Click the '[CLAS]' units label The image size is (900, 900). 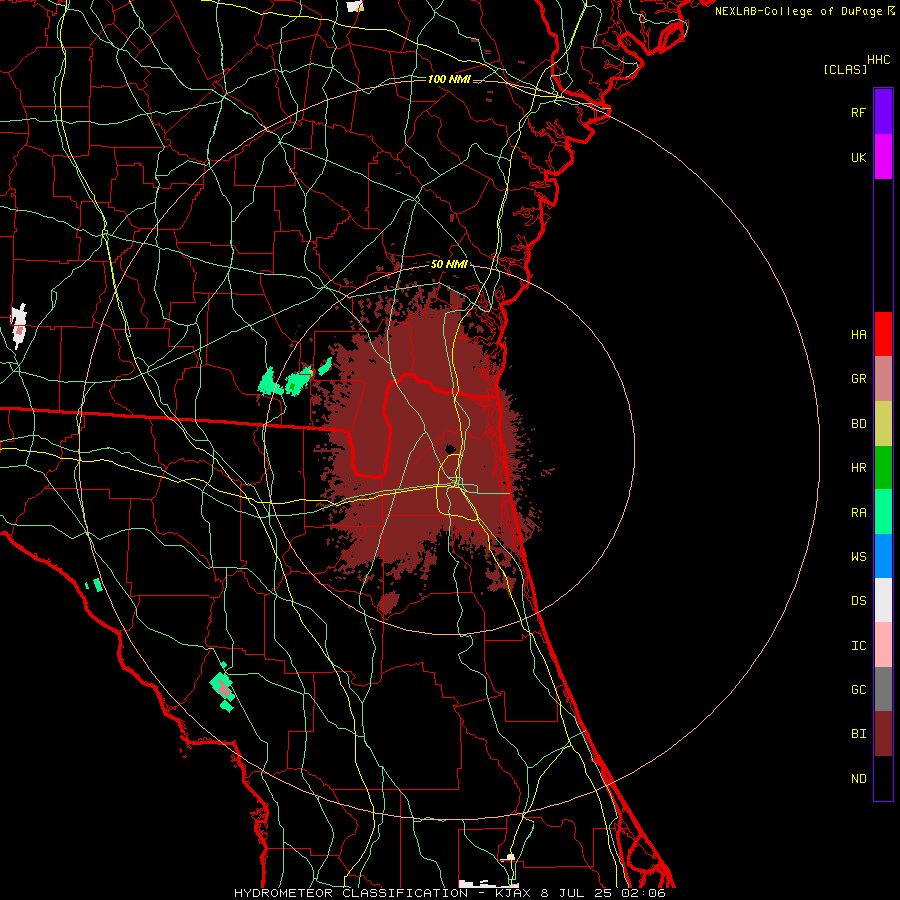click(x=845, y=69)
